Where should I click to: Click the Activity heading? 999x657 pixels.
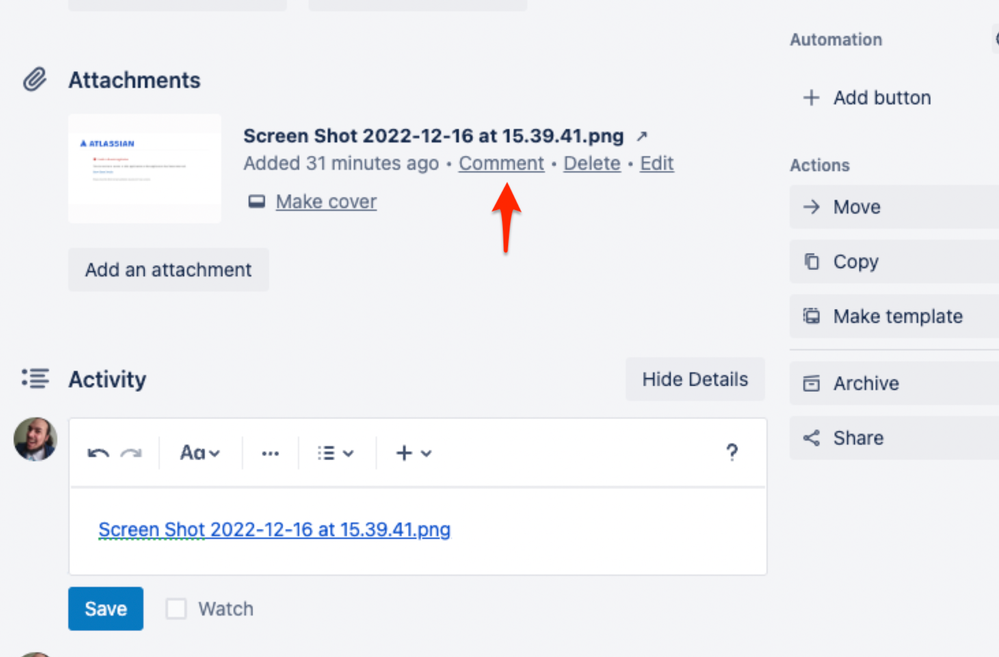pos(107,379)
